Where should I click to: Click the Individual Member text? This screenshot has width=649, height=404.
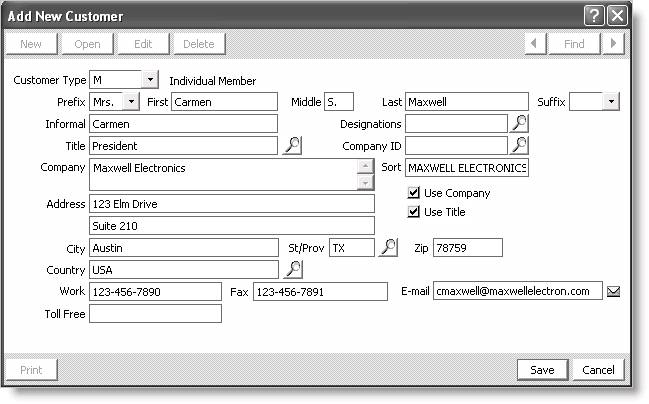[x=213, y=81]
